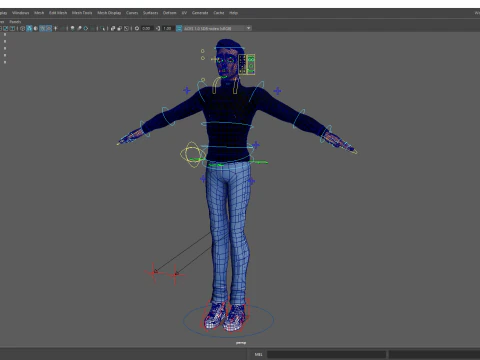Toggle X-ray display icon

pyautogui.click(x=113, y=28)
